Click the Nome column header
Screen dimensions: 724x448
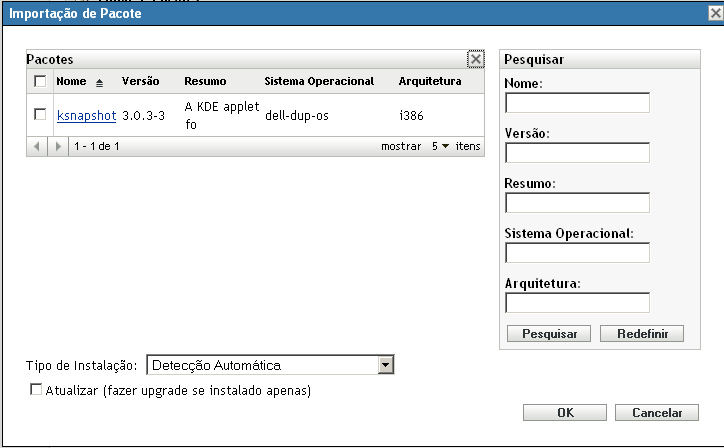pos(71,81)
